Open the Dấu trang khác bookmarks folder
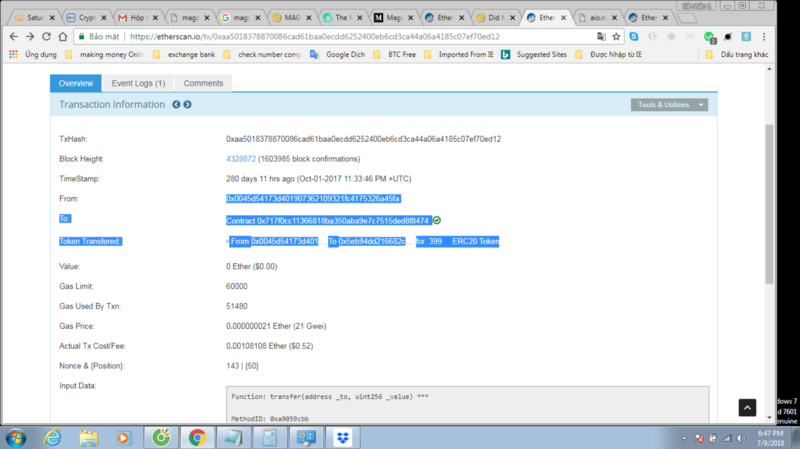This screenshot has height=449, width=800. (x=737, y=54)
